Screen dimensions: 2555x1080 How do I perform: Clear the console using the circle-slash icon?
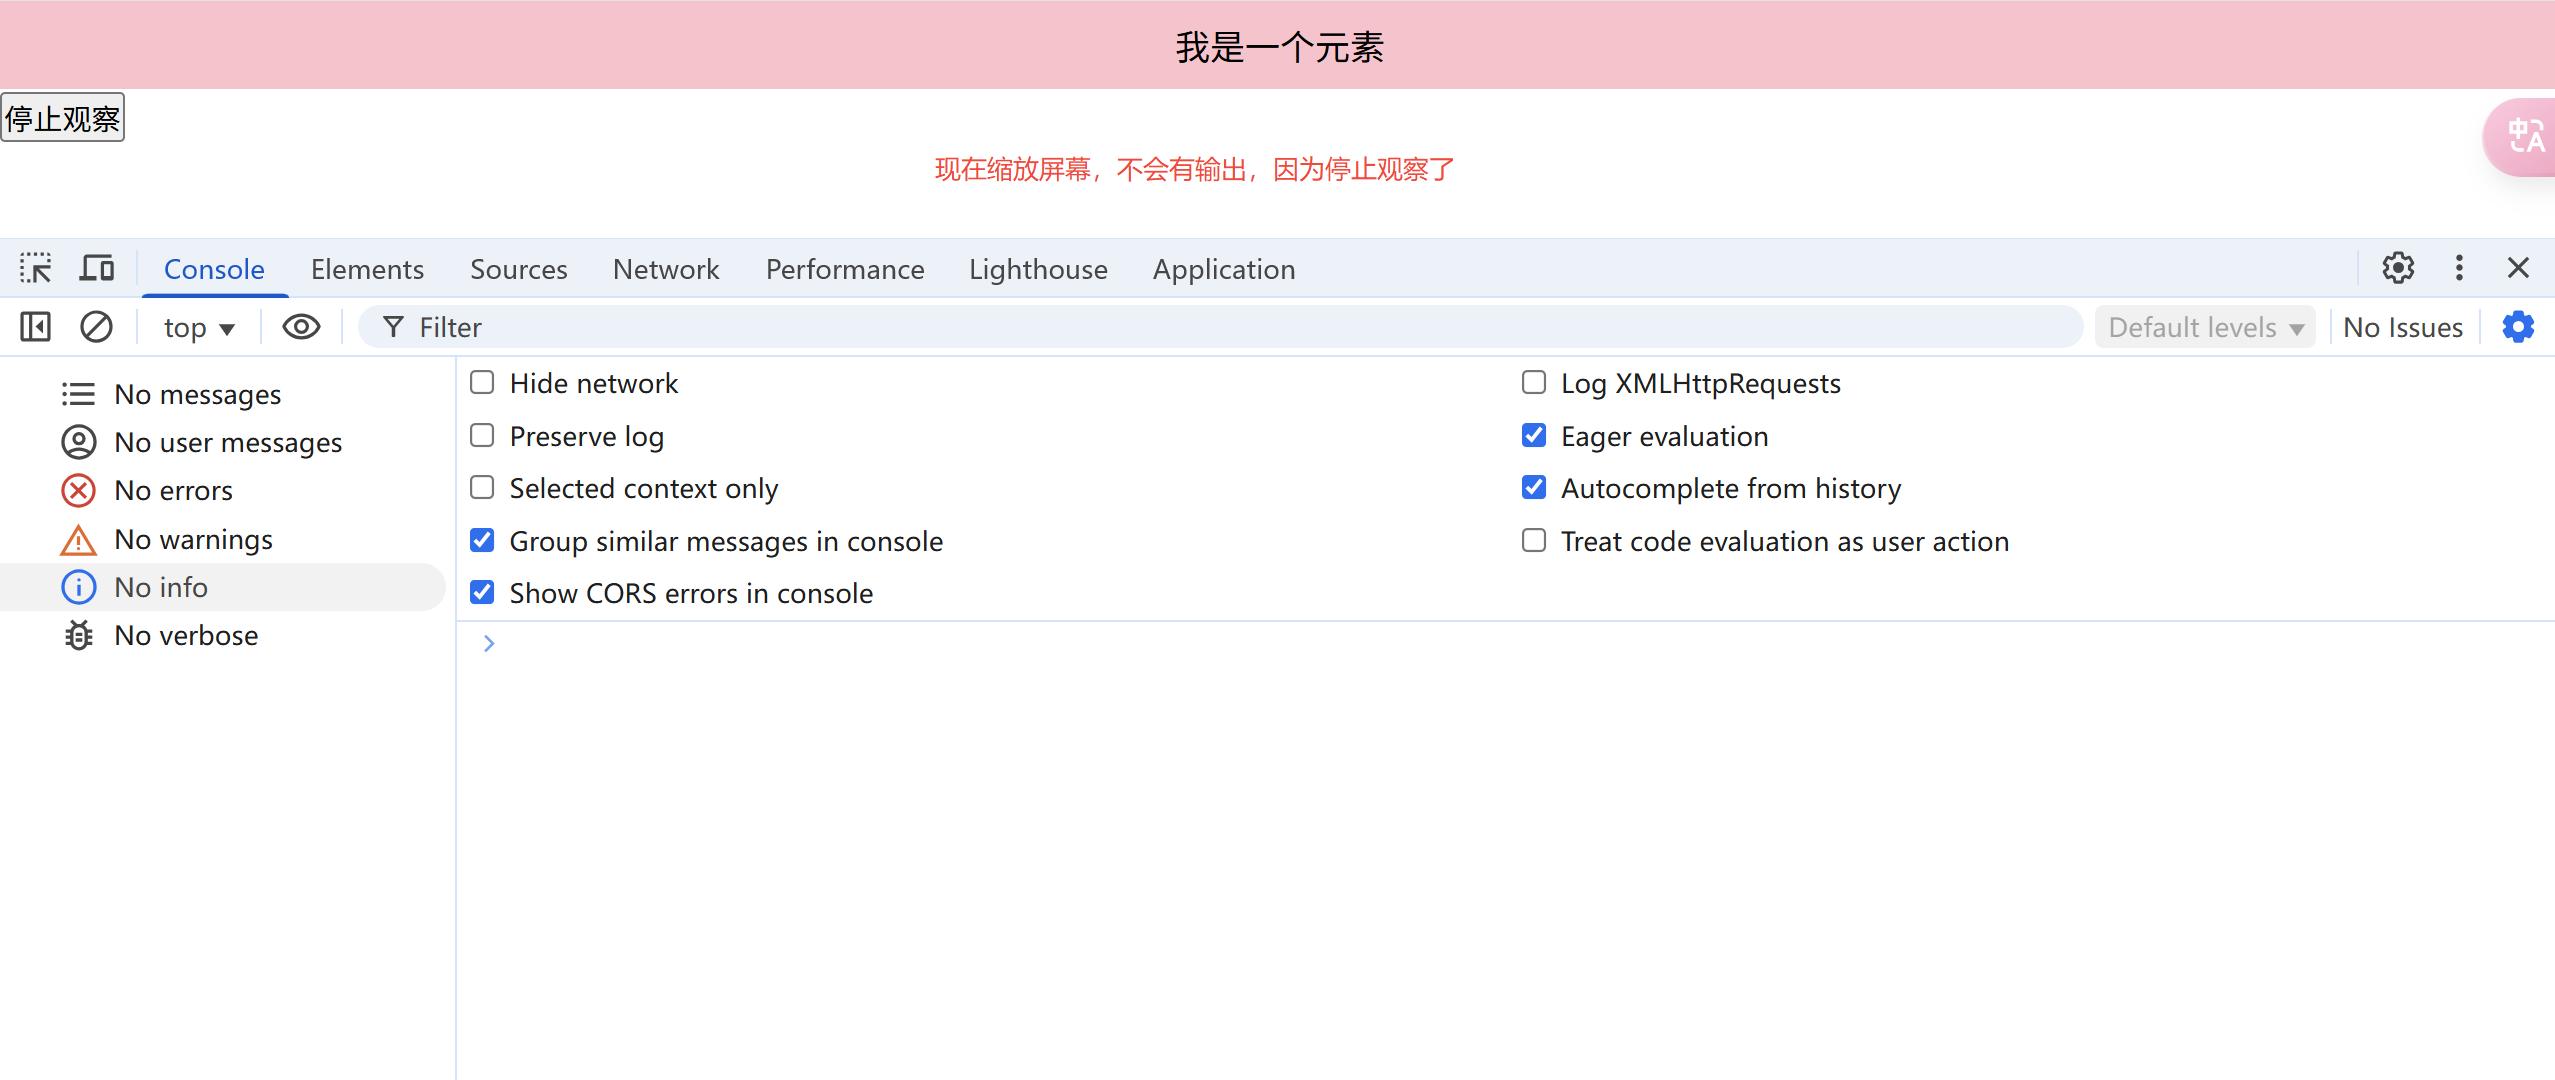coord(95,326)
